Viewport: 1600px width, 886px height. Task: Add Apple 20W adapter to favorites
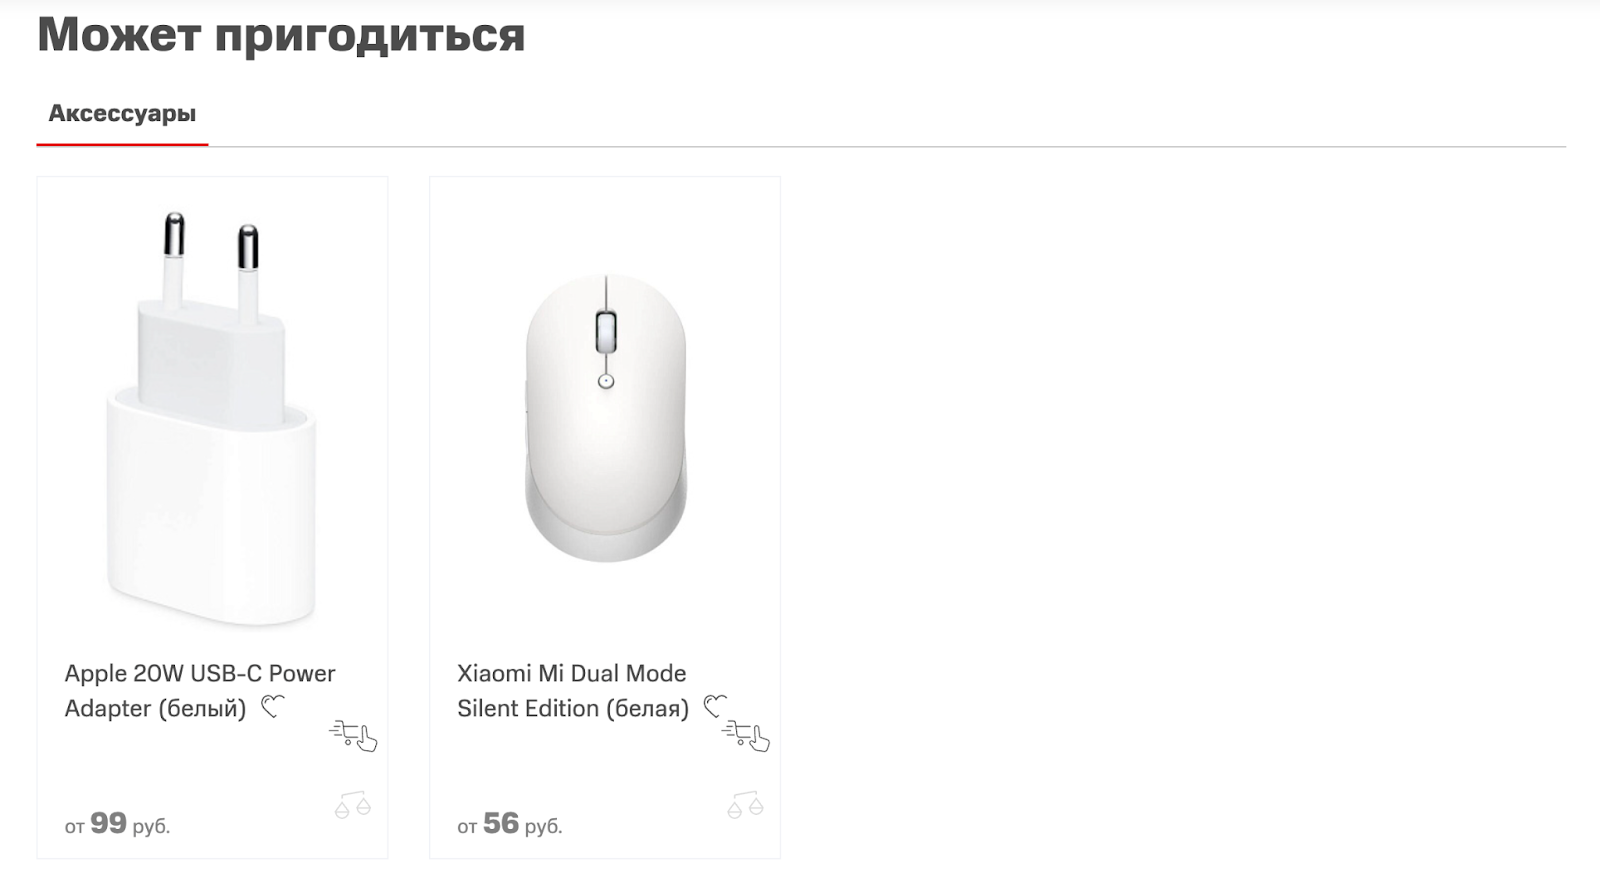click(272, 707)
